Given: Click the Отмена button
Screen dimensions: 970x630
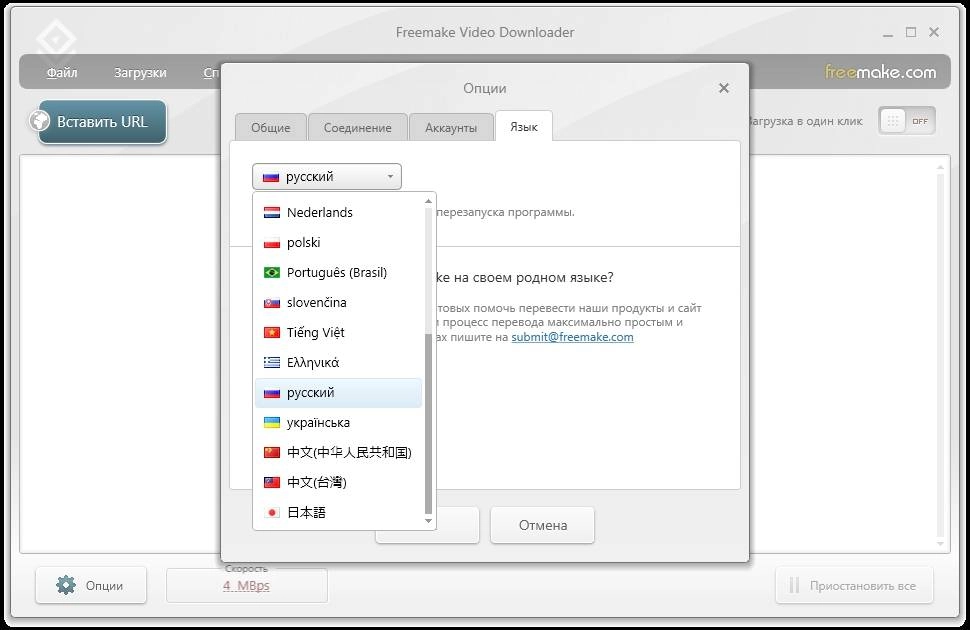Looking at the screenshot, I should 543,525.
